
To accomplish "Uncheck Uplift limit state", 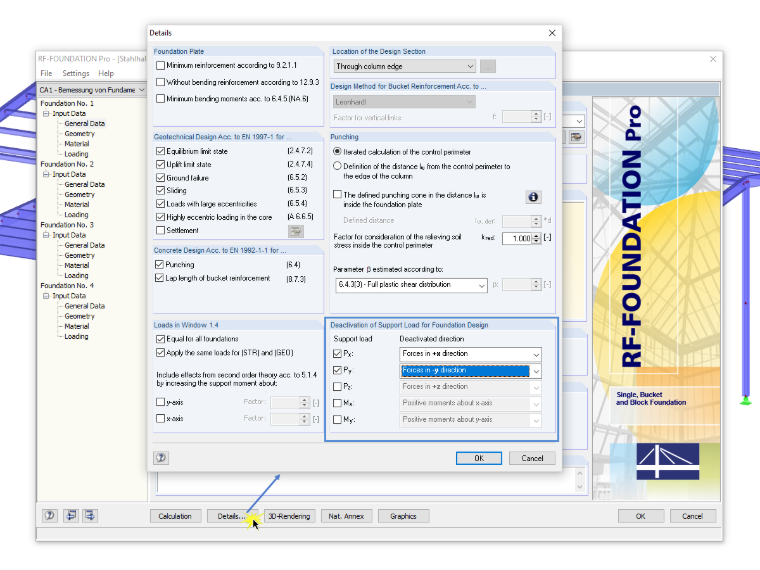I will click(160, 164).
